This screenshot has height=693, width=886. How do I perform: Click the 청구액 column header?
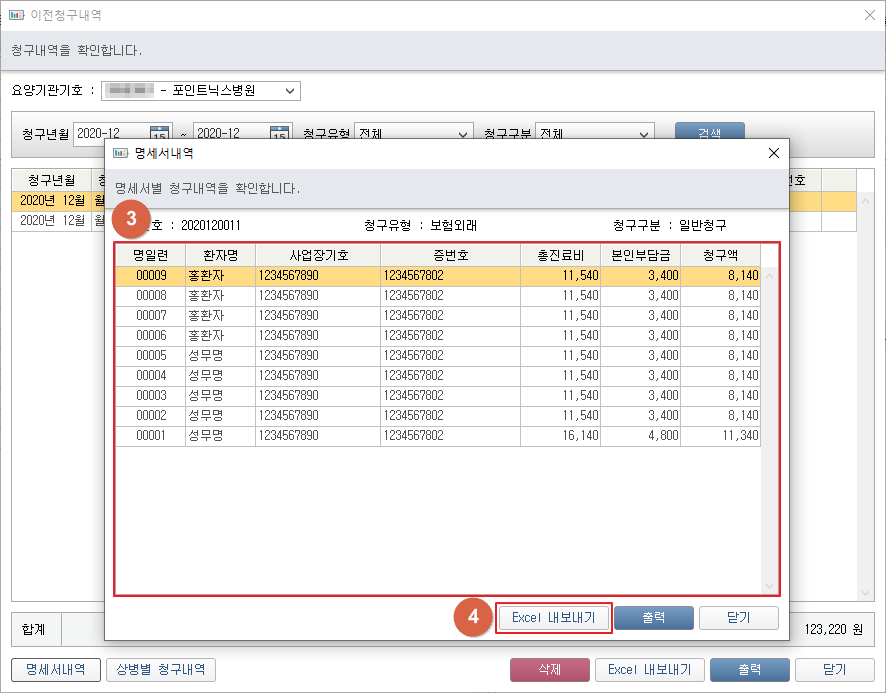tap(720, 255)
